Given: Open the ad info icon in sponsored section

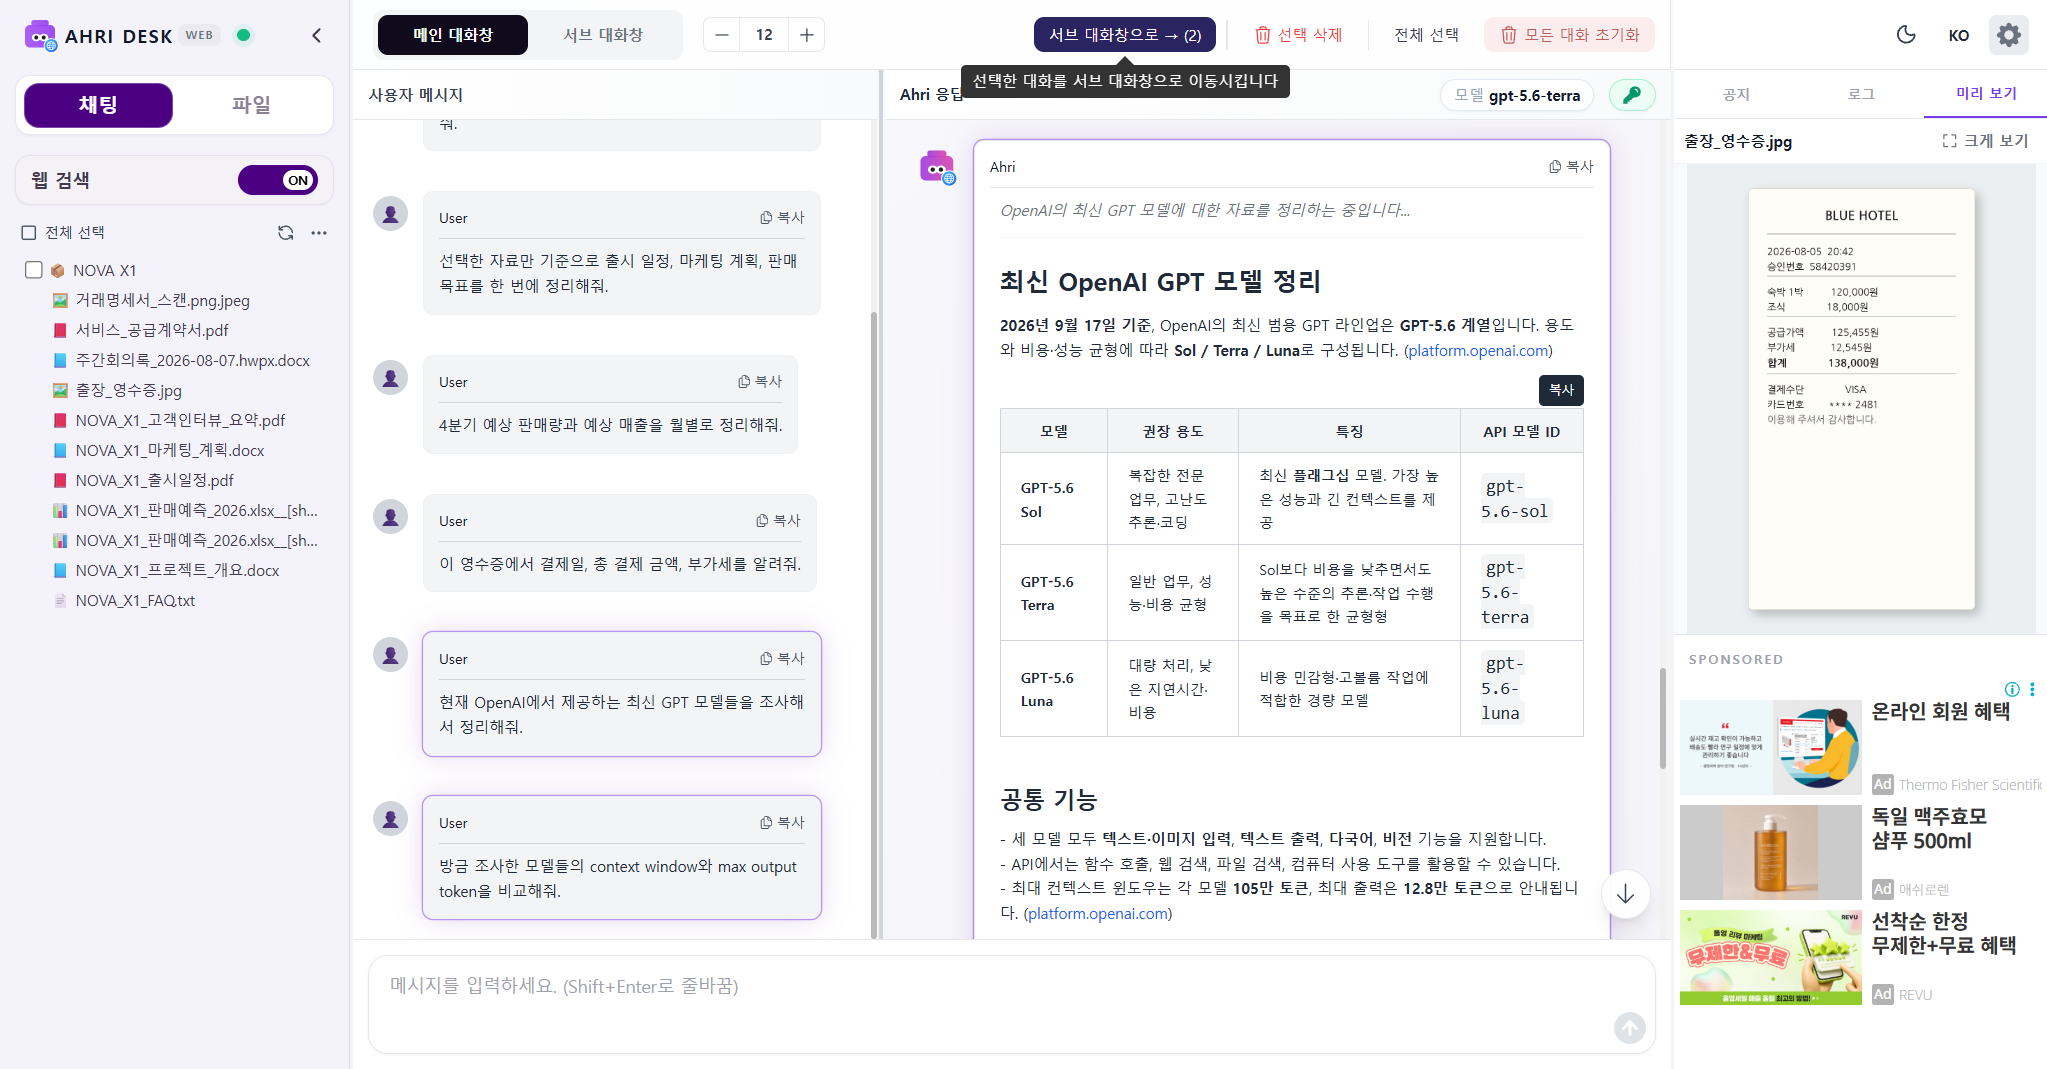Looking at the screenshot, I should 2012,689.
